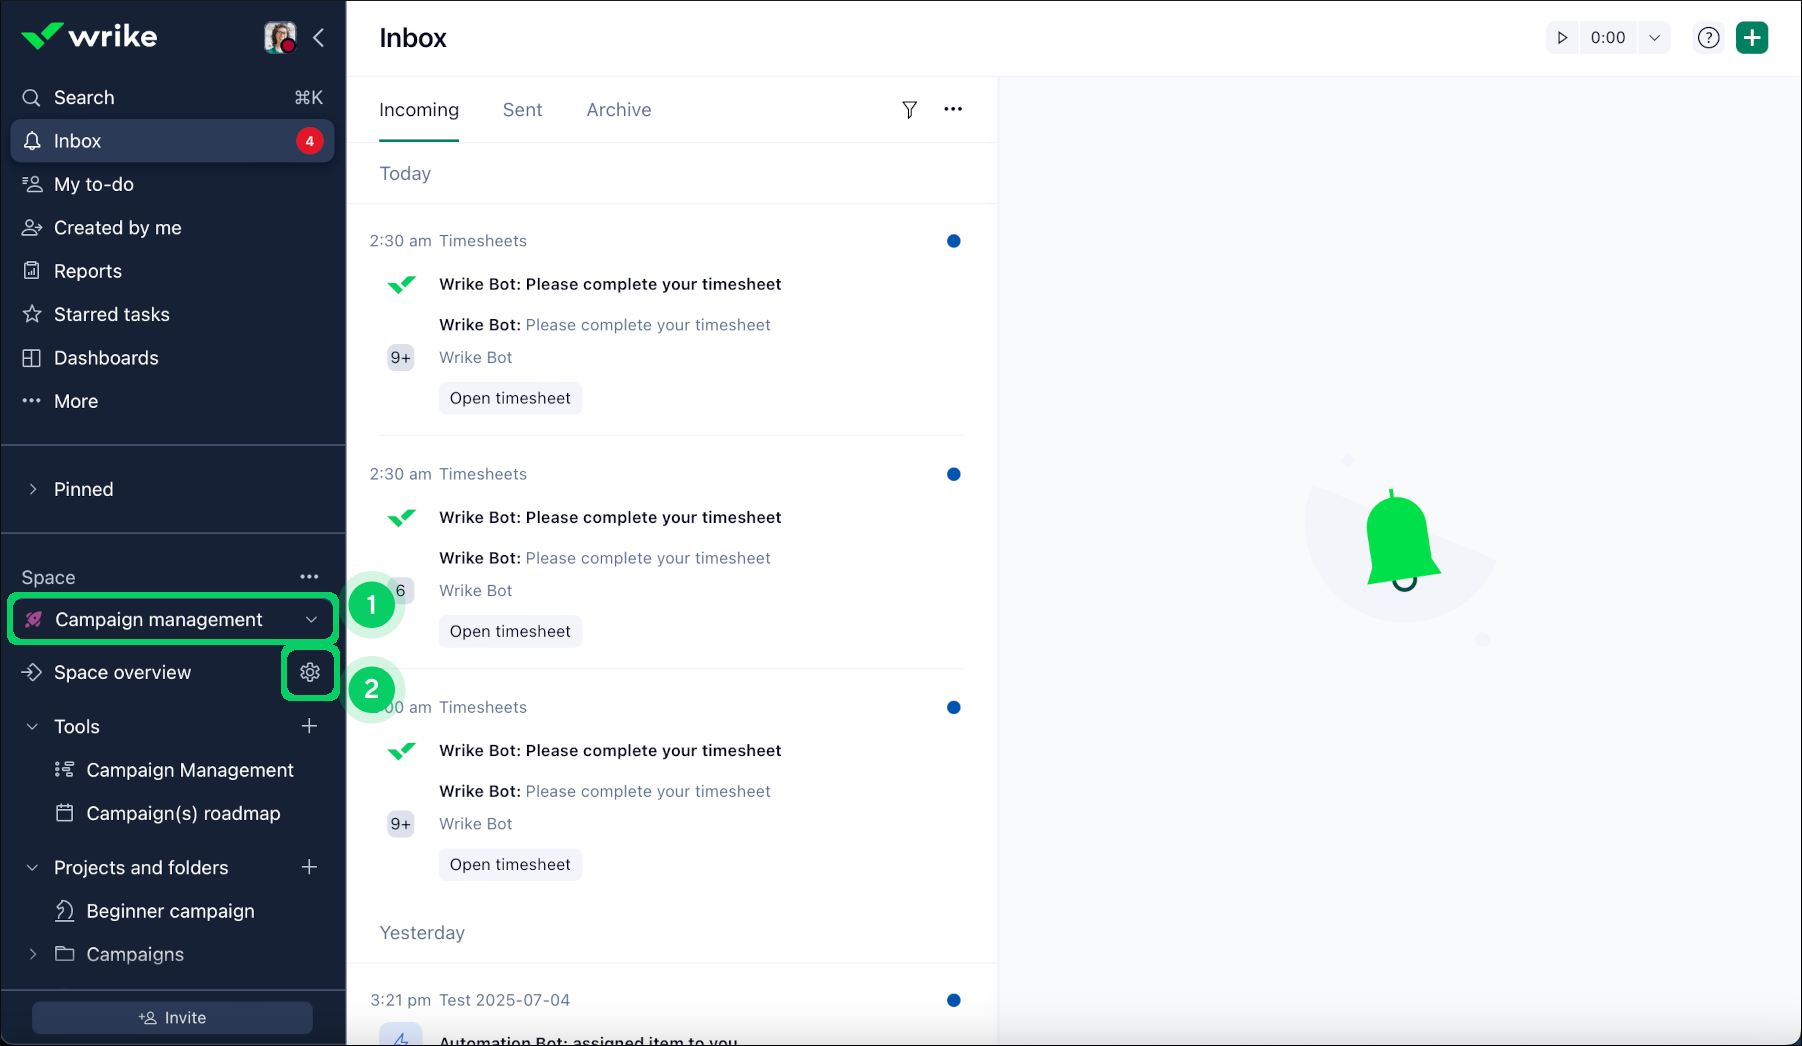1802x1046 pixels.
Task: Expand the Campaigns folder
Action: coord(33,954)
